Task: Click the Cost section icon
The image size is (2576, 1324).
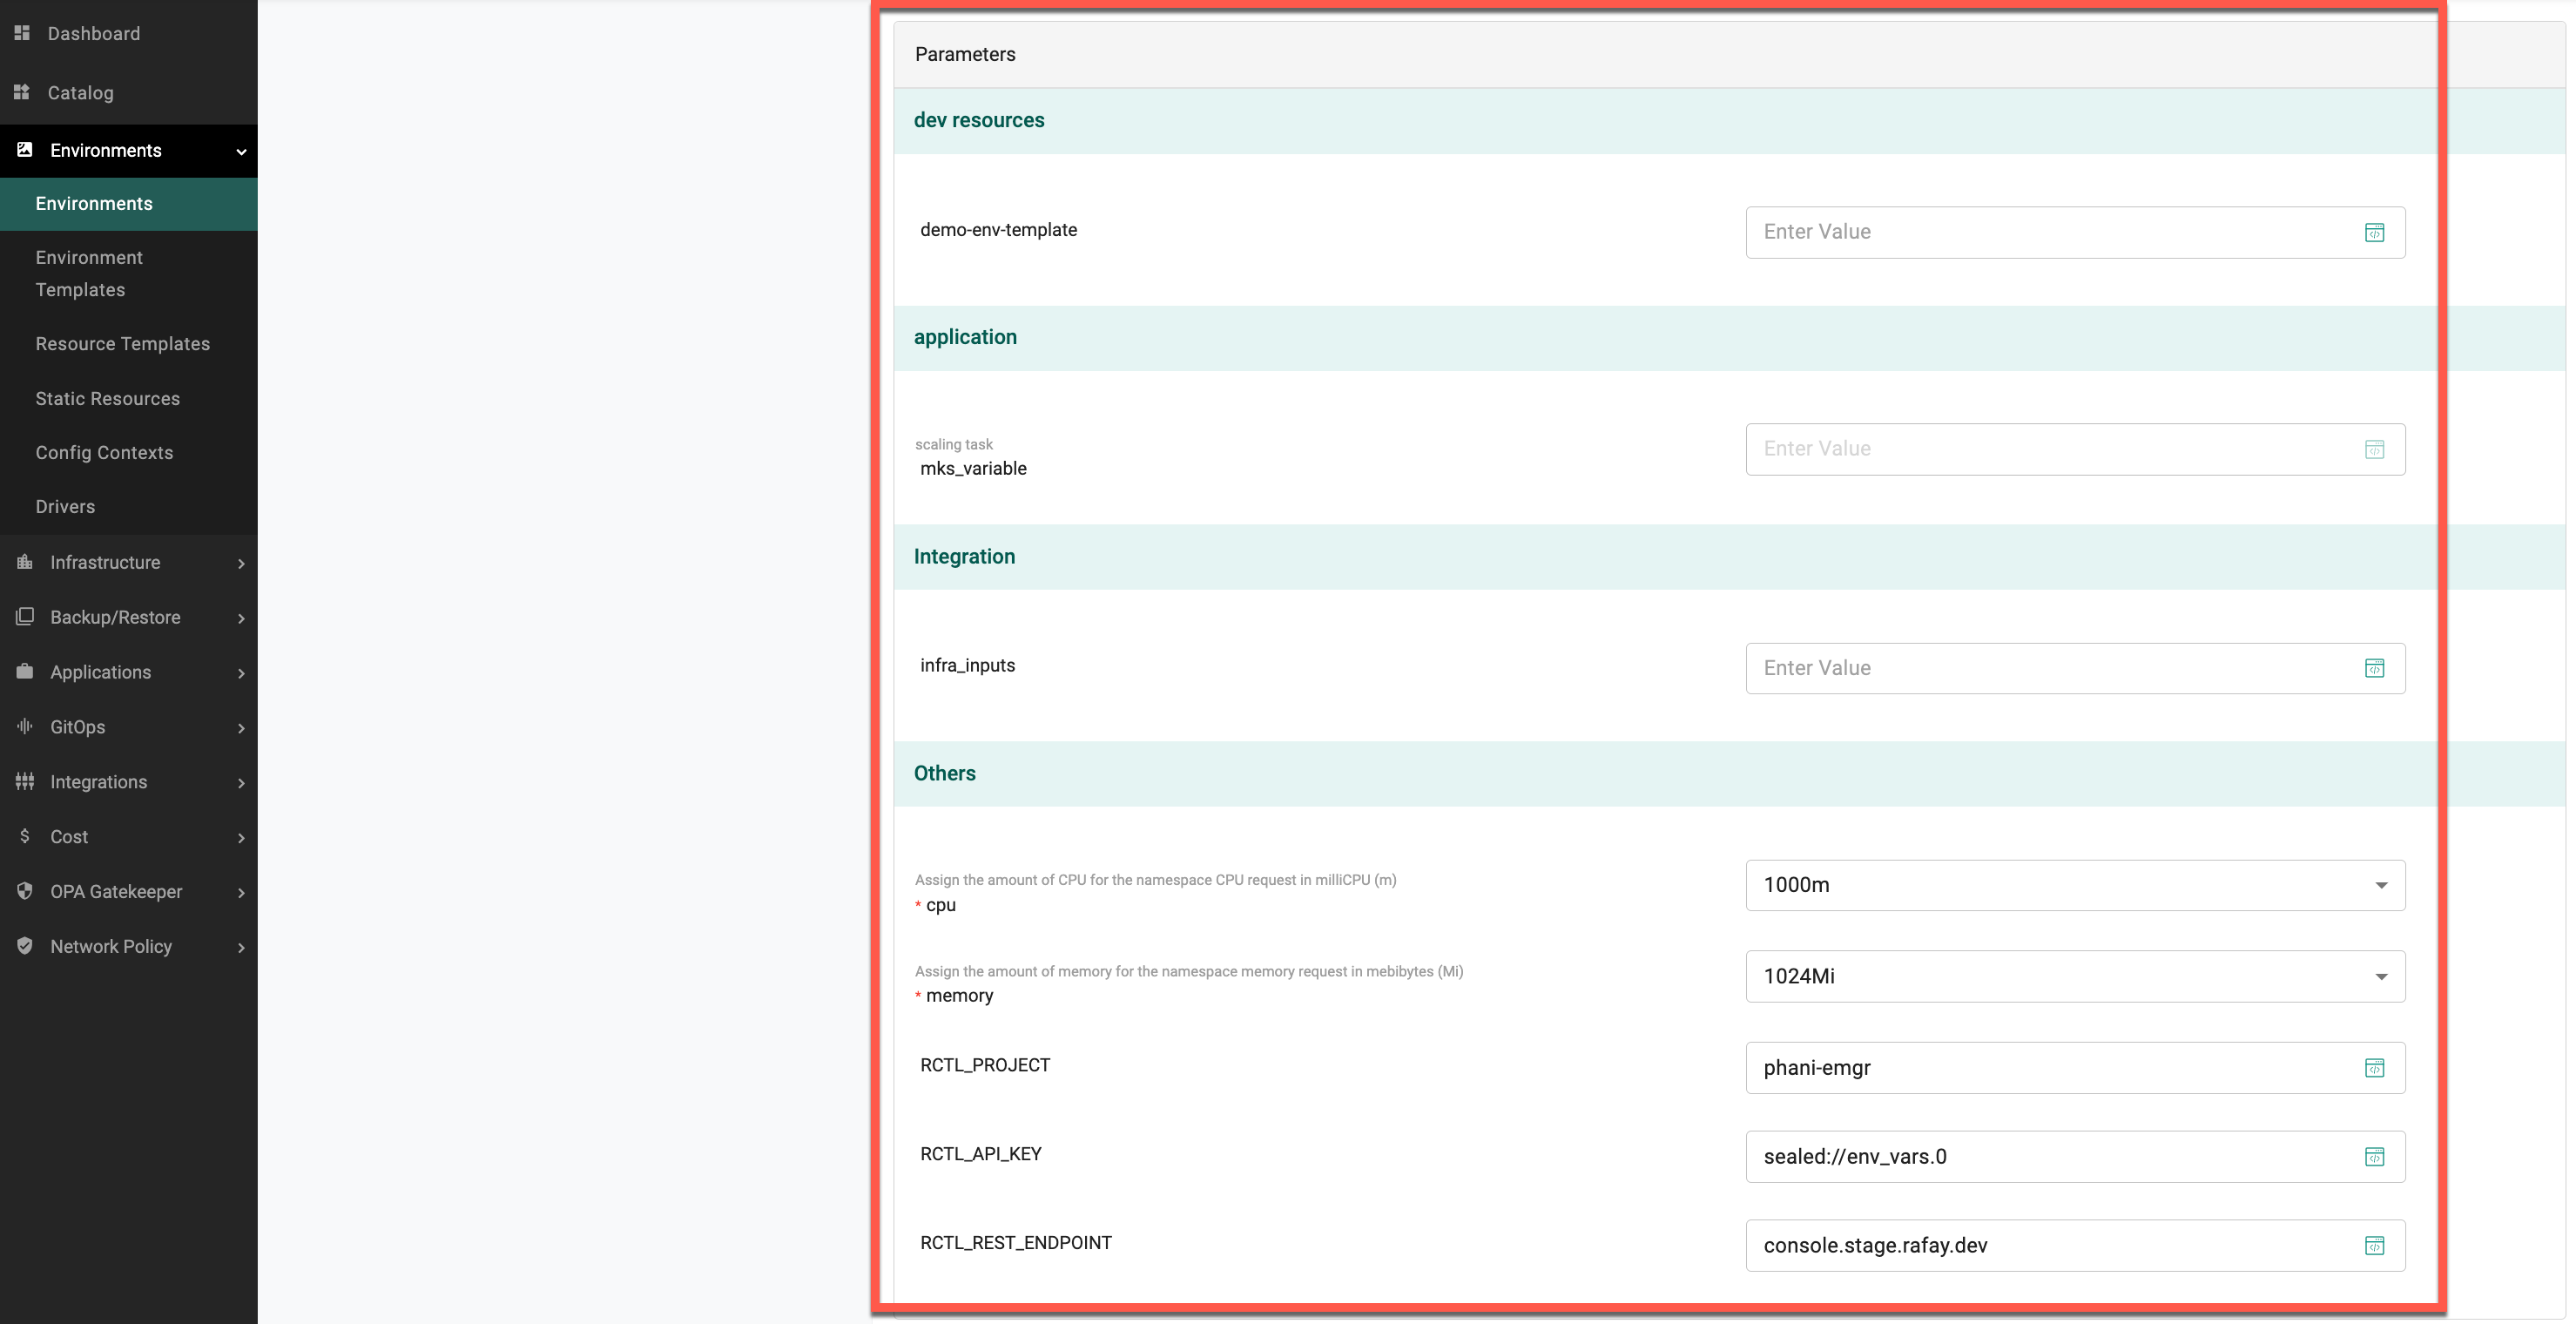Action: [25, 836]
